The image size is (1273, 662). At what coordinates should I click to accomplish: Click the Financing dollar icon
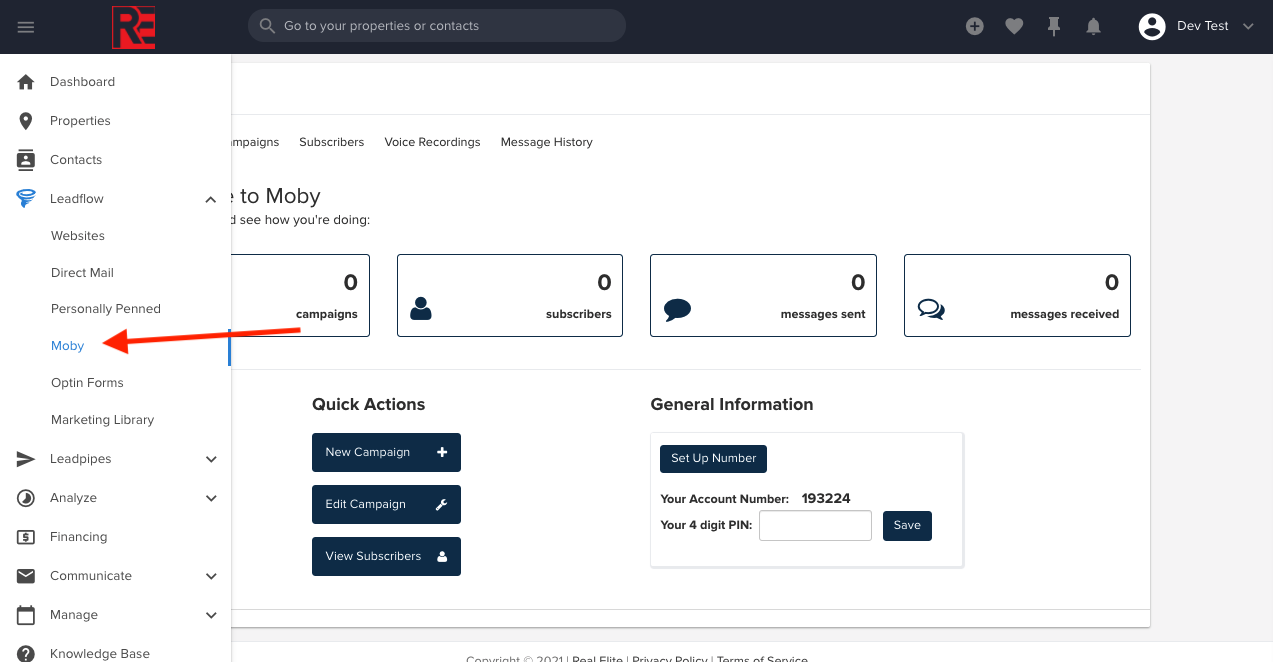coord(26,537)
